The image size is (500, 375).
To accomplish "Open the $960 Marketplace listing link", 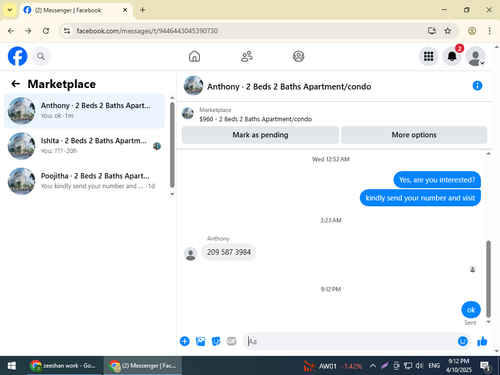I will click(256, 119).
